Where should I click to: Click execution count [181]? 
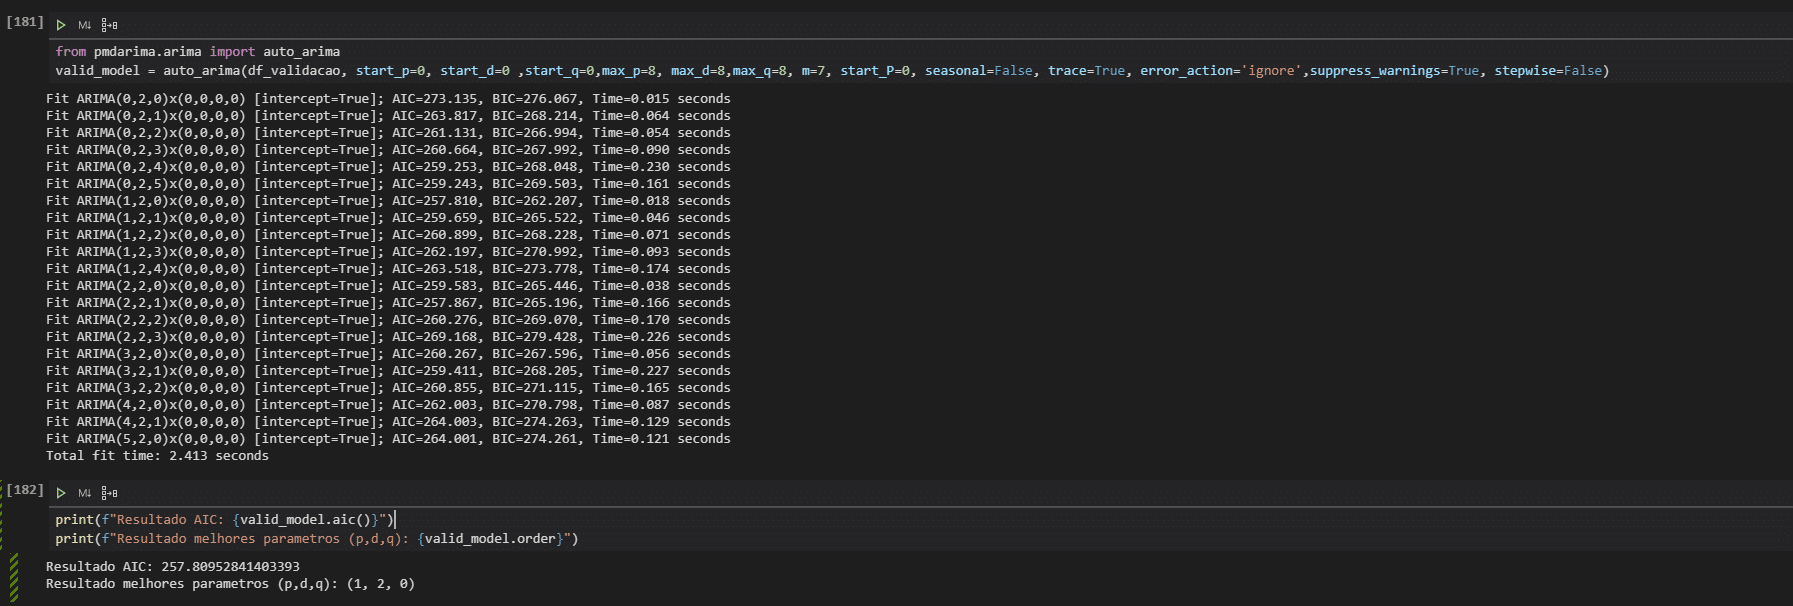25,21
